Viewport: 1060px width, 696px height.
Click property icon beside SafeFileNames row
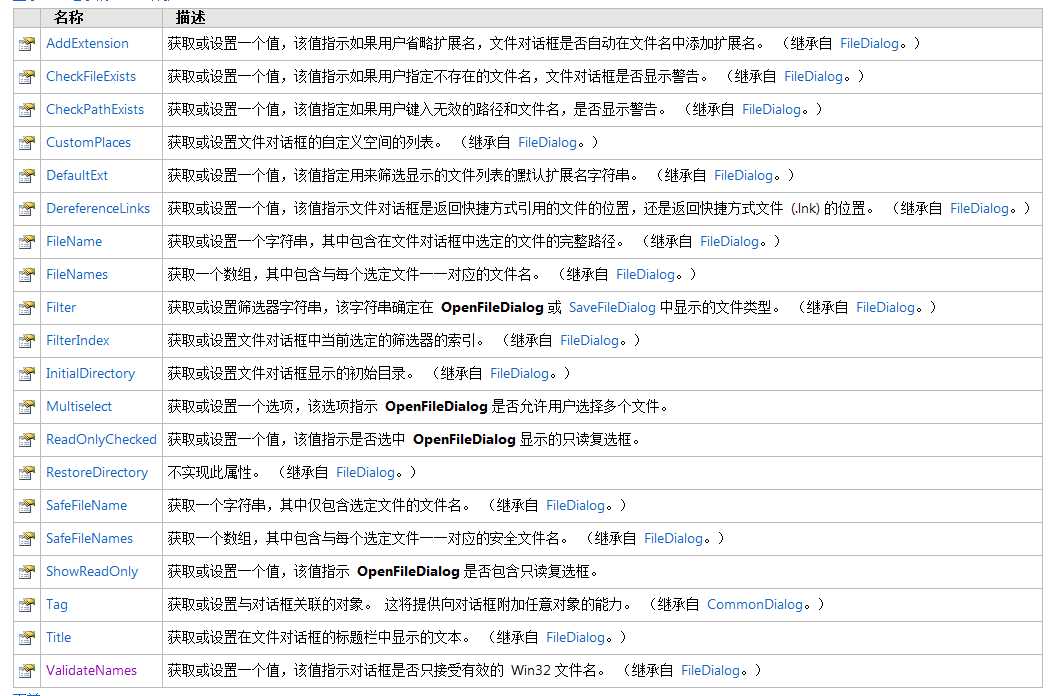pyautogui.click(x=26, y=541)
